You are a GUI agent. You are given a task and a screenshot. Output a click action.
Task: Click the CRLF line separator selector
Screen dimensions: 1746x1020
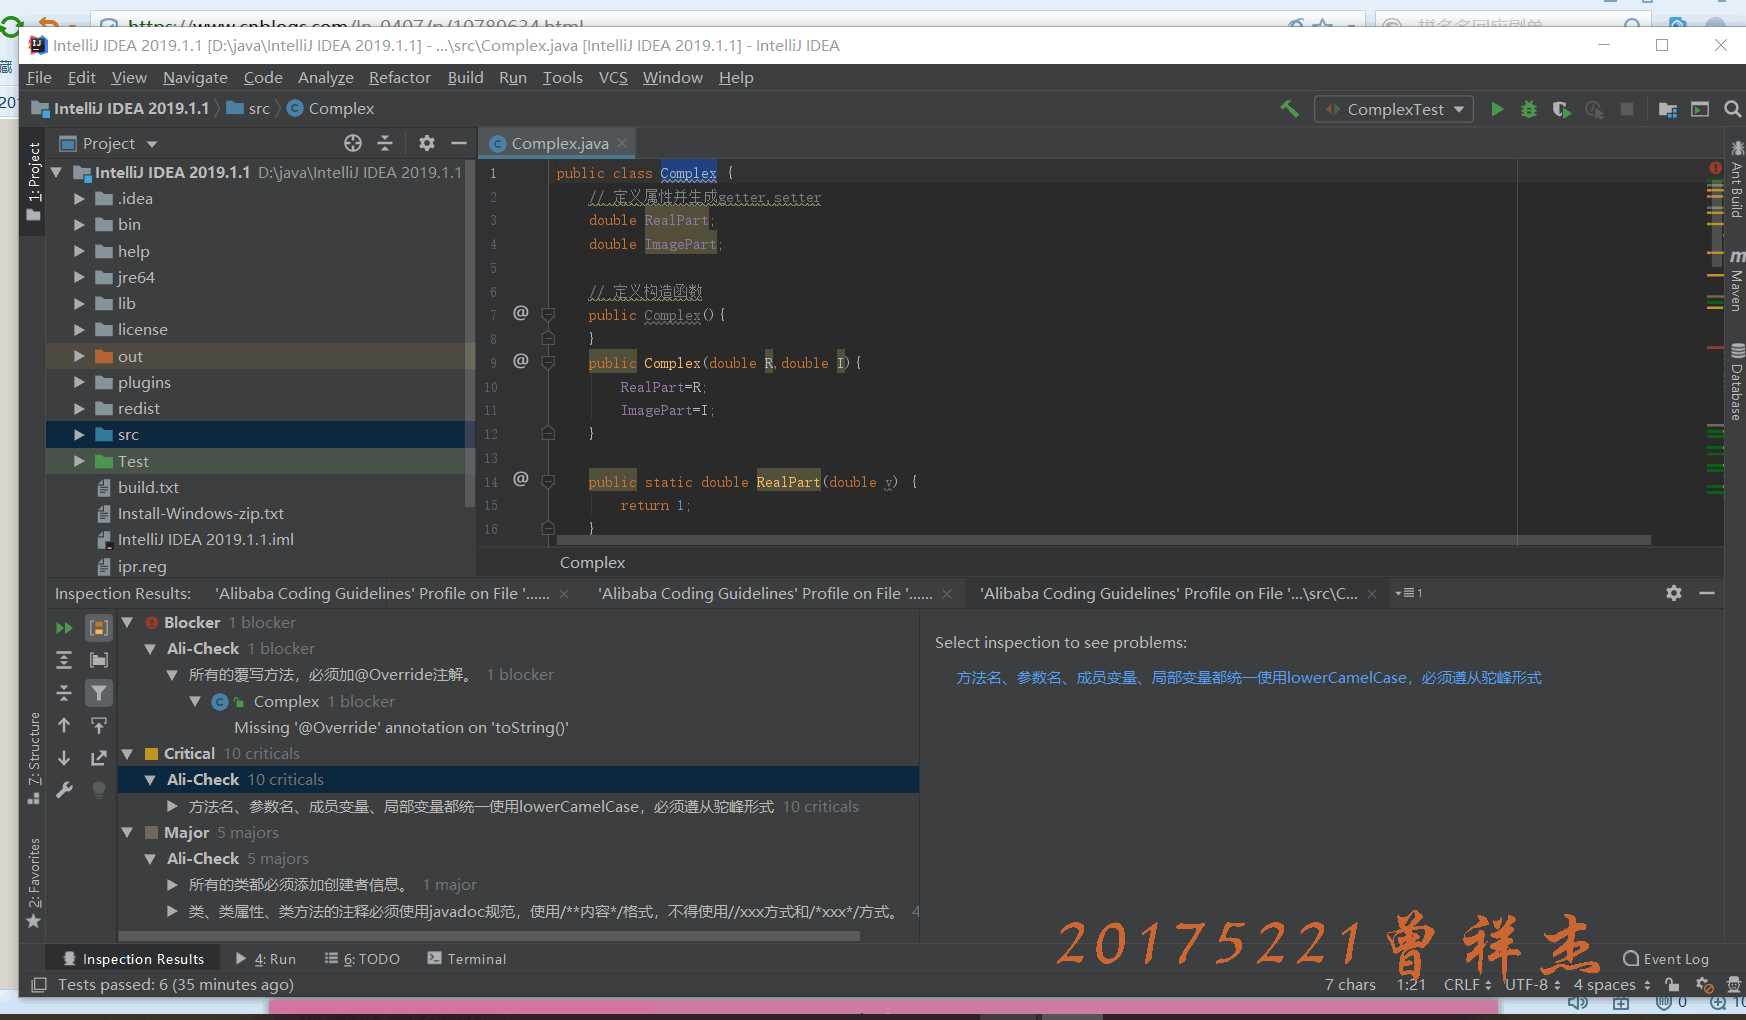(1467, 985)
